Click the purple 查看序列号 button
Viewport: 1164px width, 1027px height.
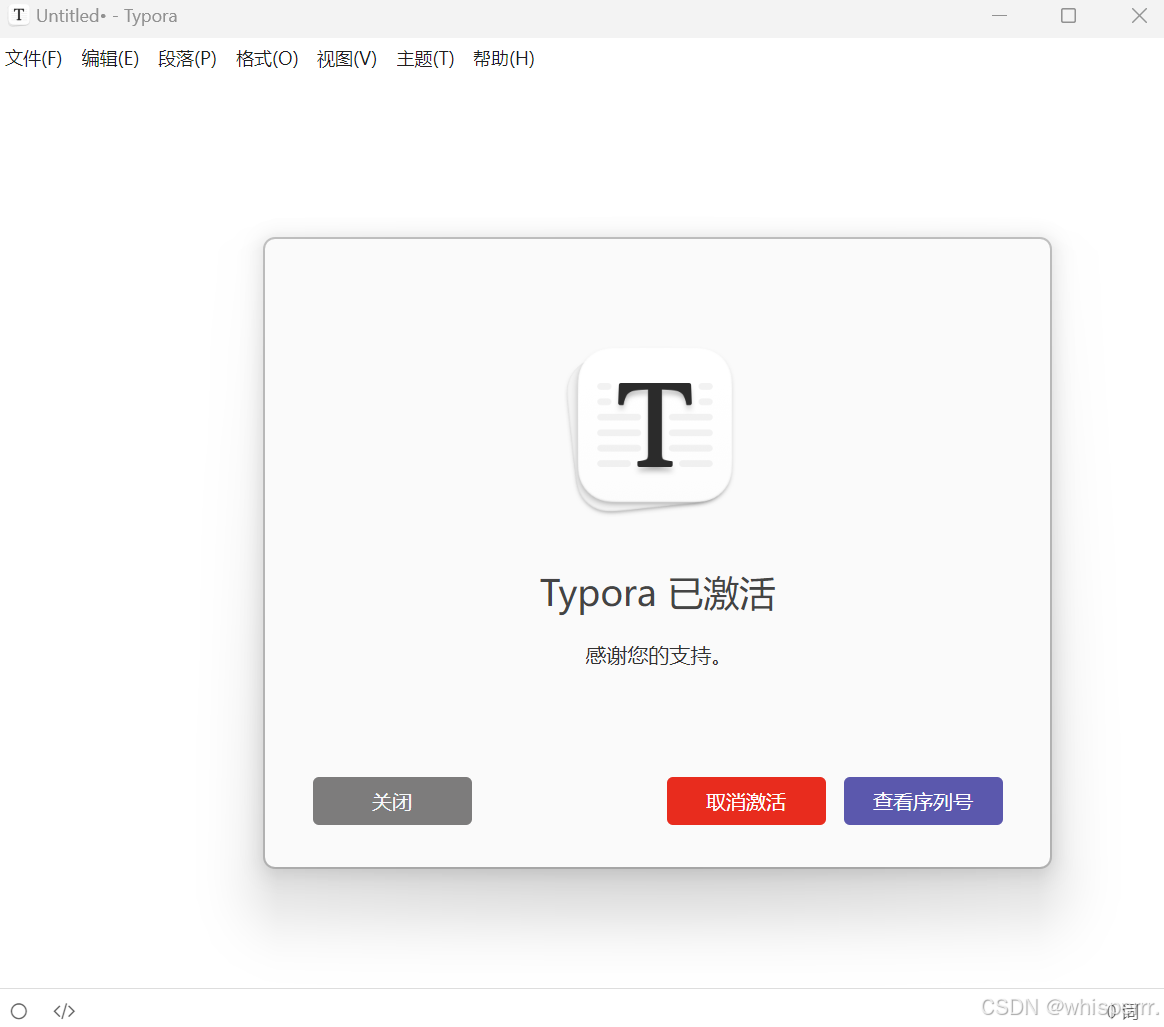pyautogui.click(x=923, y=802)
